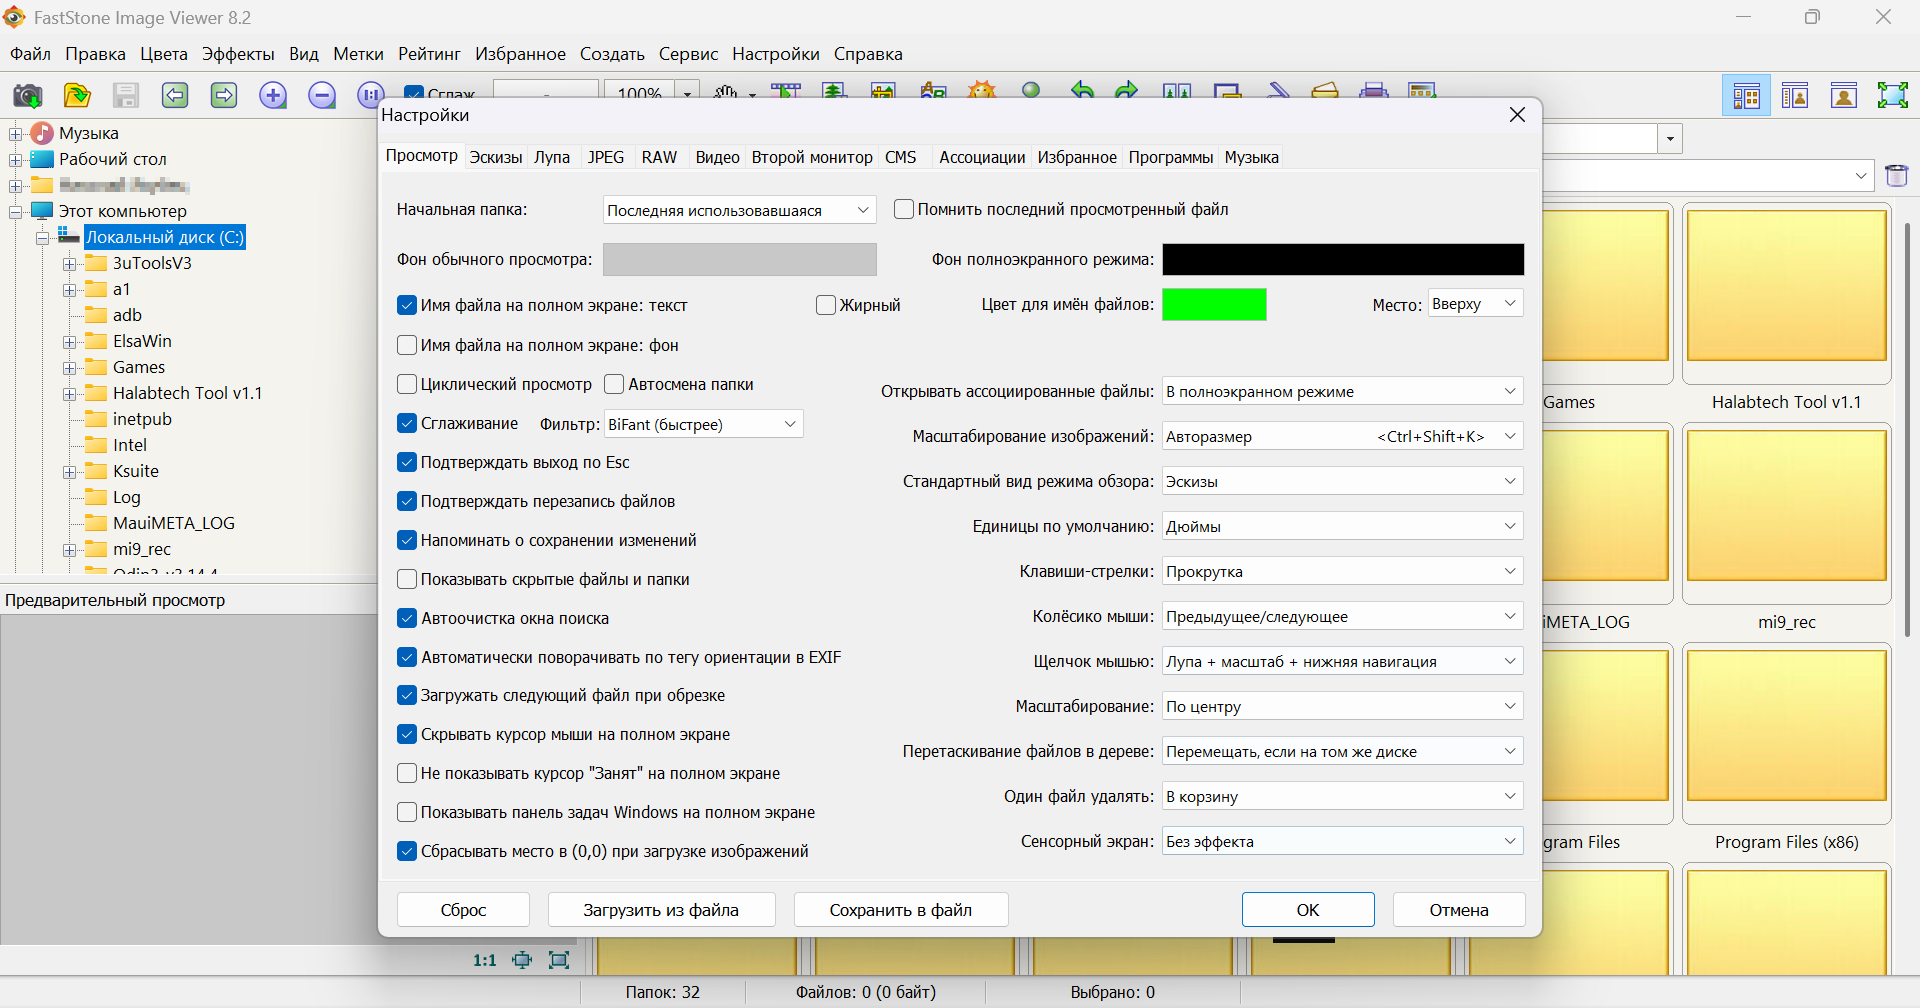Click the green redo arrow in the toolbar
This screenshot has width=1920, height=1008.
pyautogui.click(x=1127, y=91)
